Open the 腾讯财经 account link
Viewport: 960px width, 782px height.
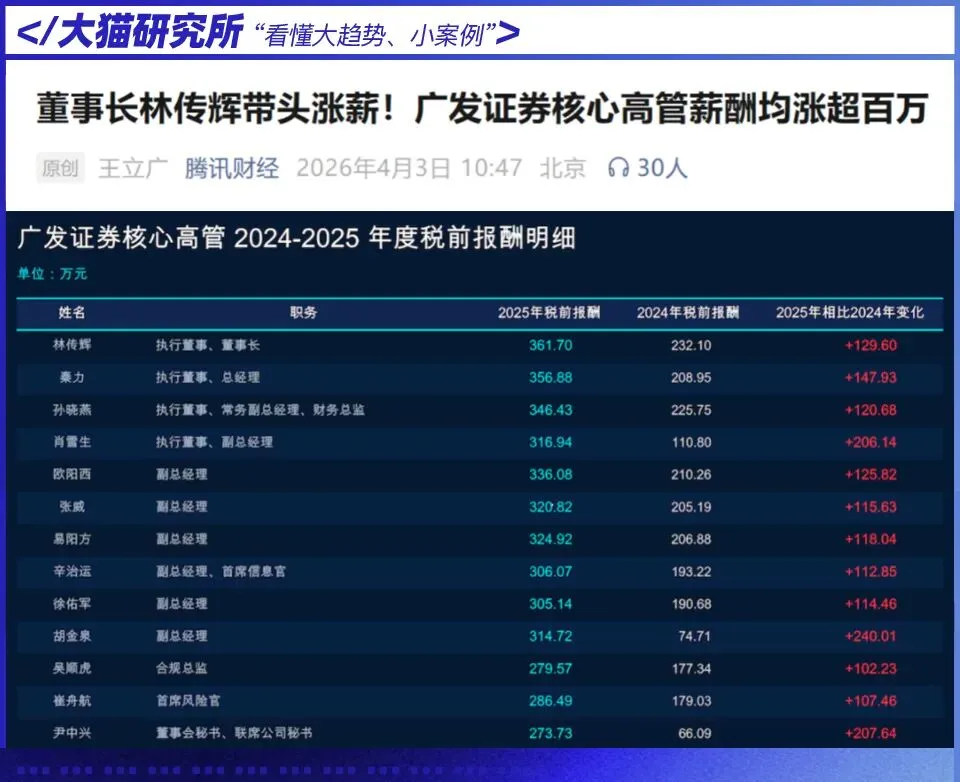click(x=232, y=168)
